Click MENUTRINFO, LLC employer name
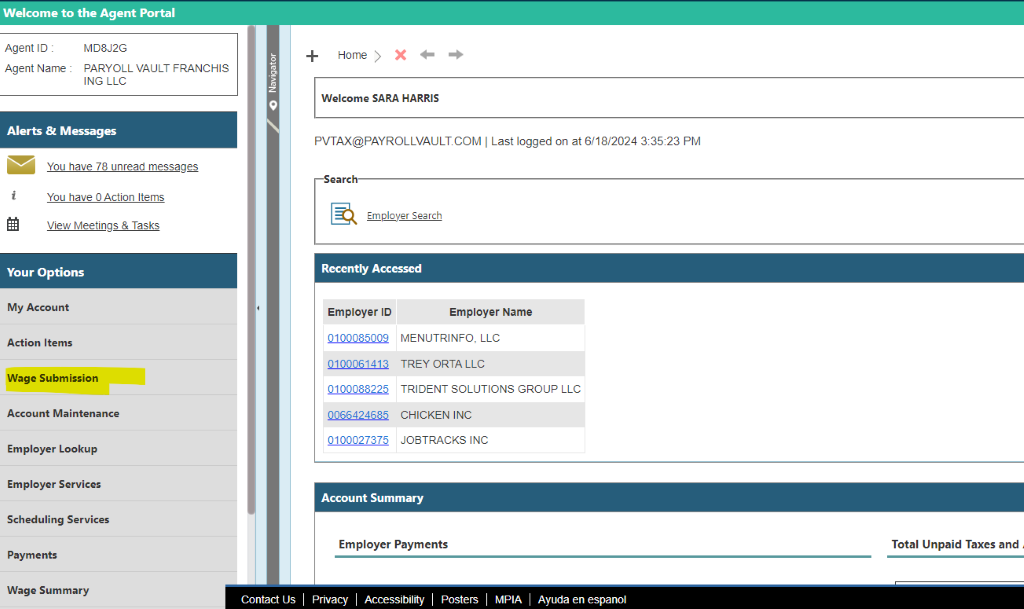Image resolution: width=1024 pixels, height=609 pixels. [450, 338]
